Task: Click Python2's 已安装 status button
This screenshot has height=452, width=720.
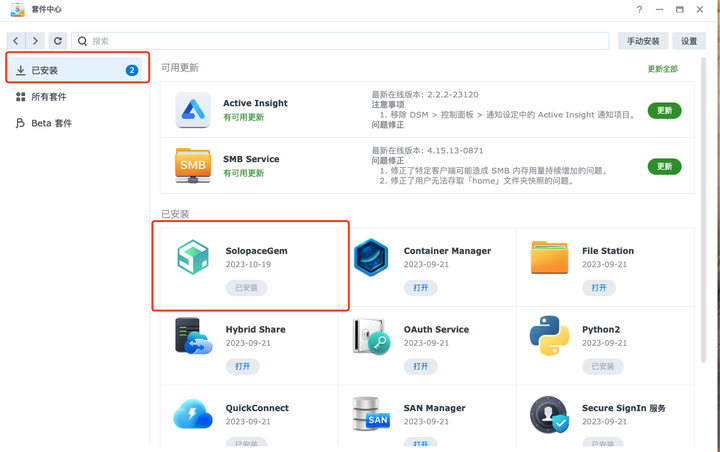Action: tap(603, 366)
